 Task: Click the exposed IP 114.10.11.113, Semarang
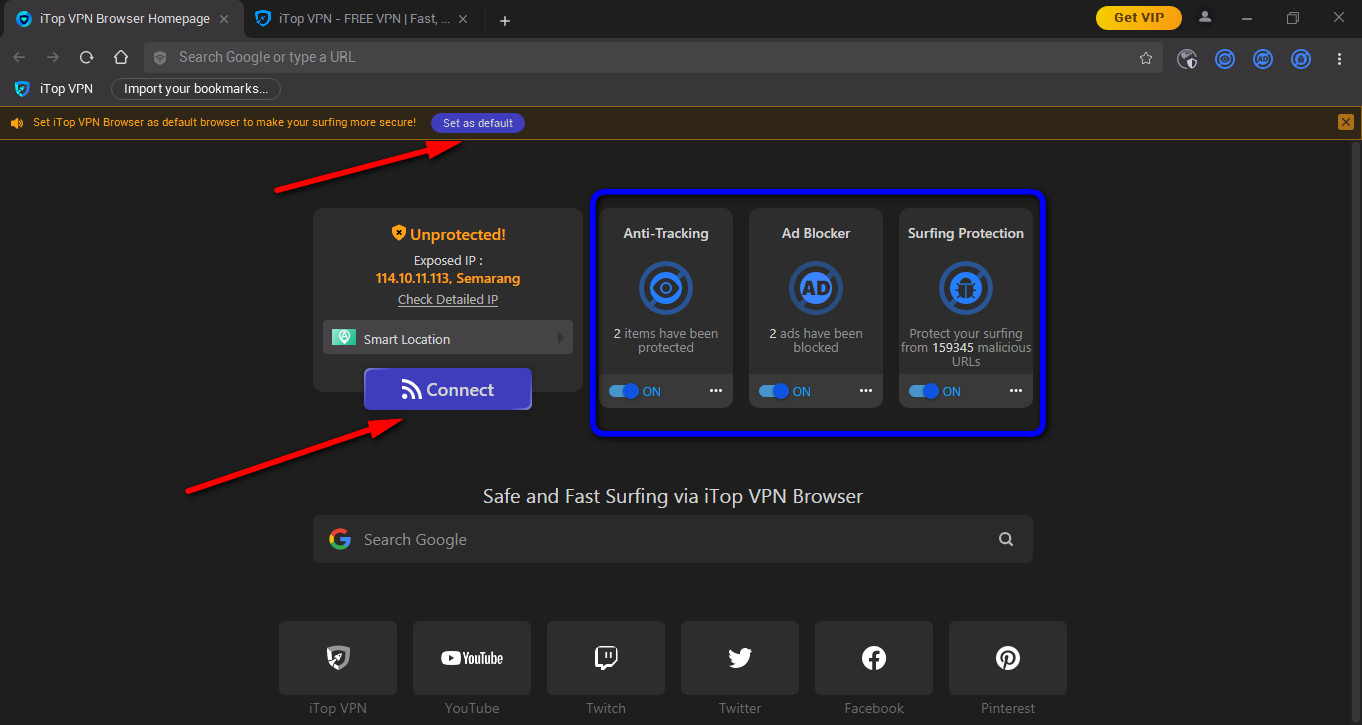point(447,279)
